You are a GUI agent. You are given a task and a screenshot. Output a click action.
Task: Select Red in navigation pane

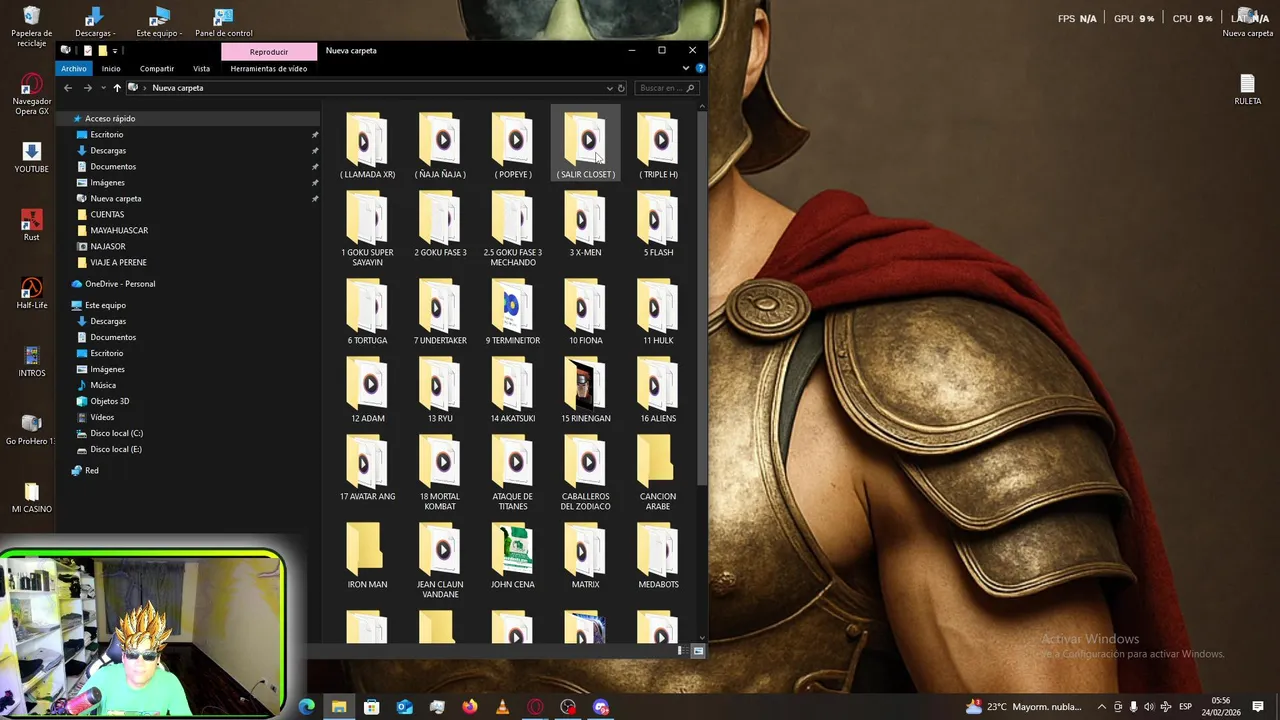tap(91, 470)
